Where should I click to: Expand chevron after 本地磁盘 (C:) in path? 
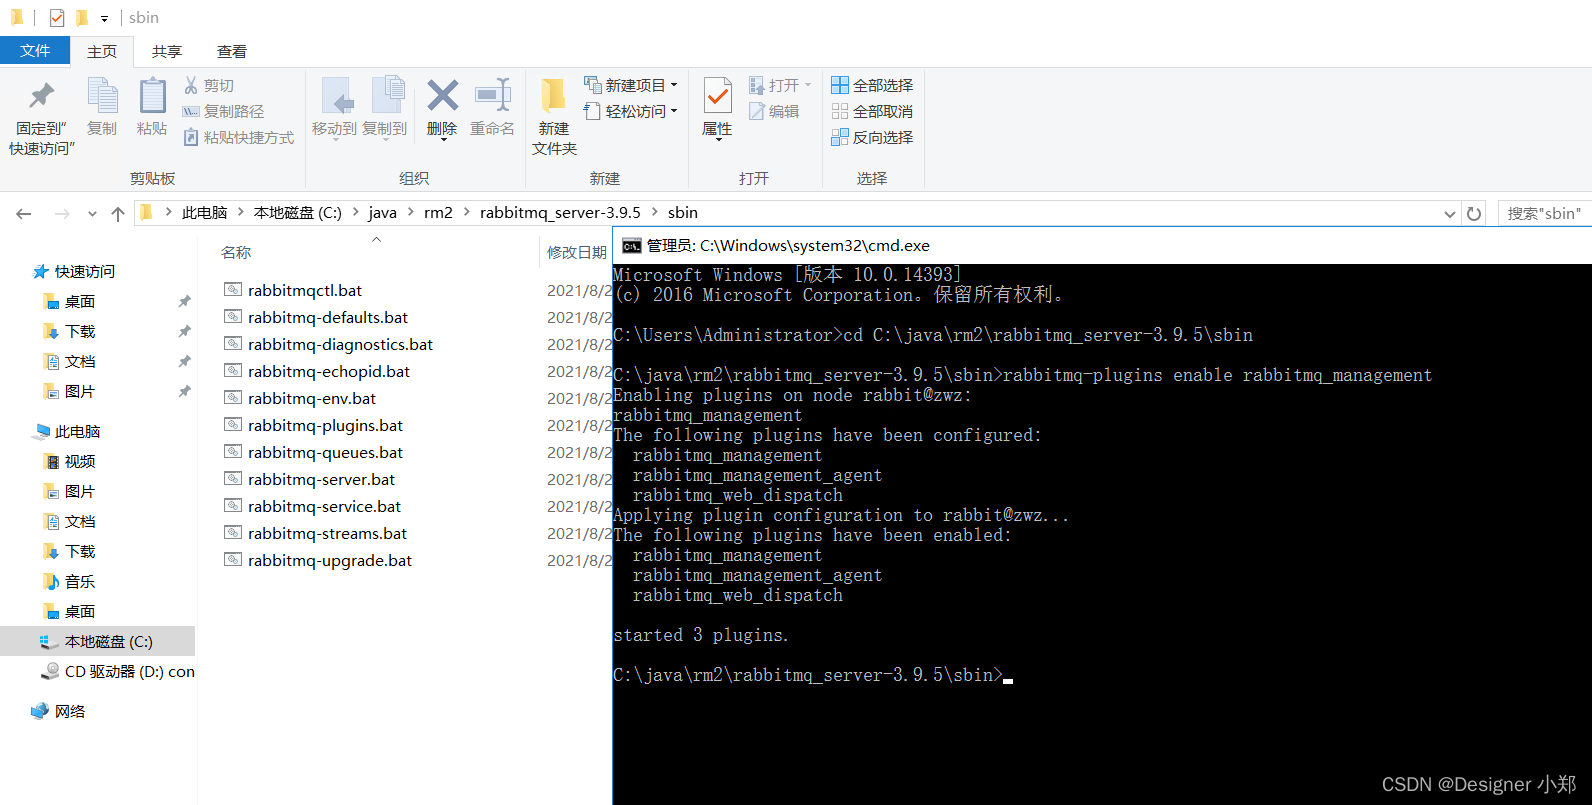coord(355,213)
